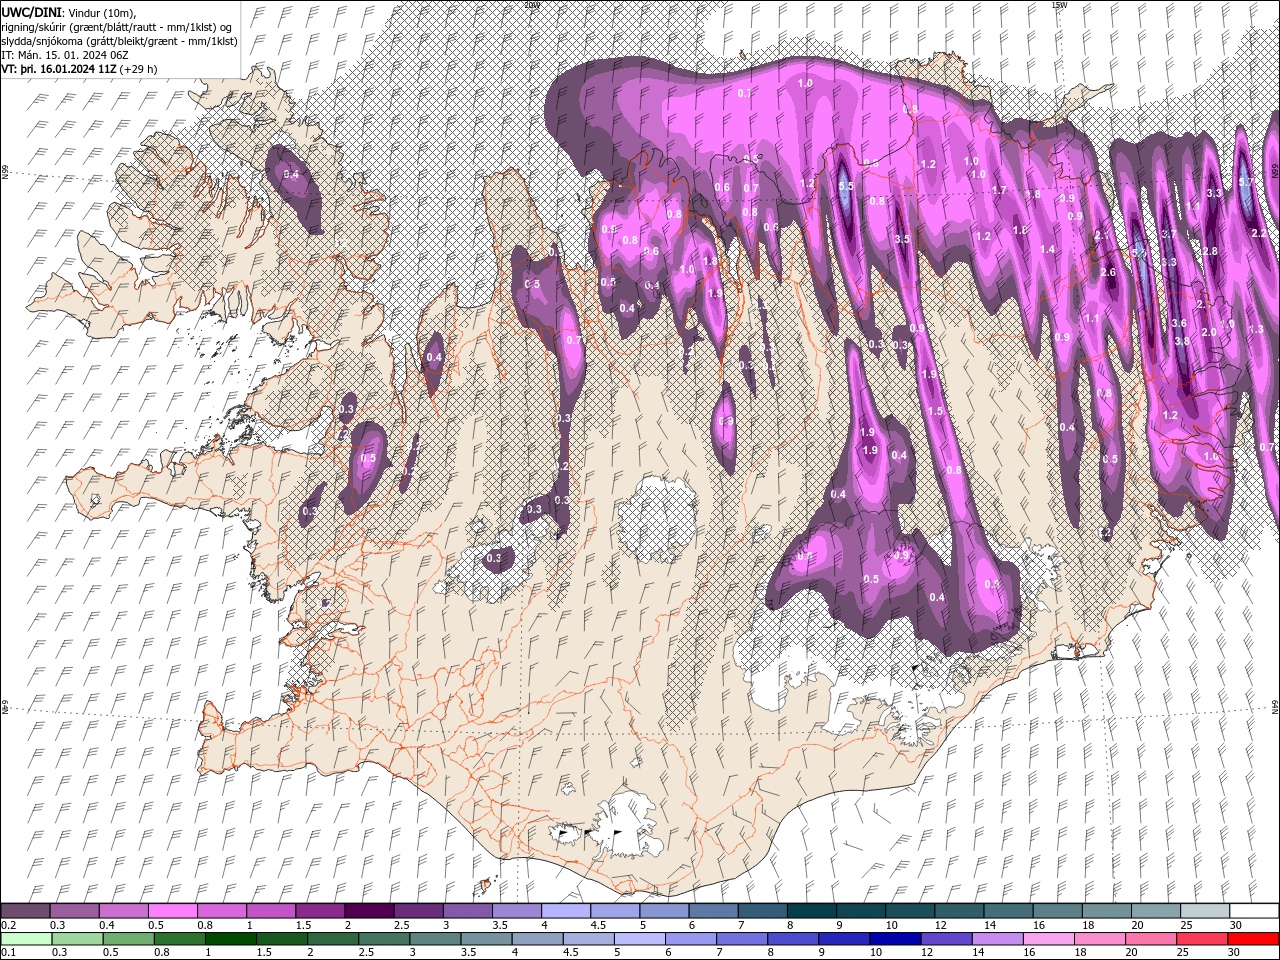This screenshot has width=1280, height=960.
Task: Click the 'UWC/DINI' title in the header box
Action: [31, 12]
